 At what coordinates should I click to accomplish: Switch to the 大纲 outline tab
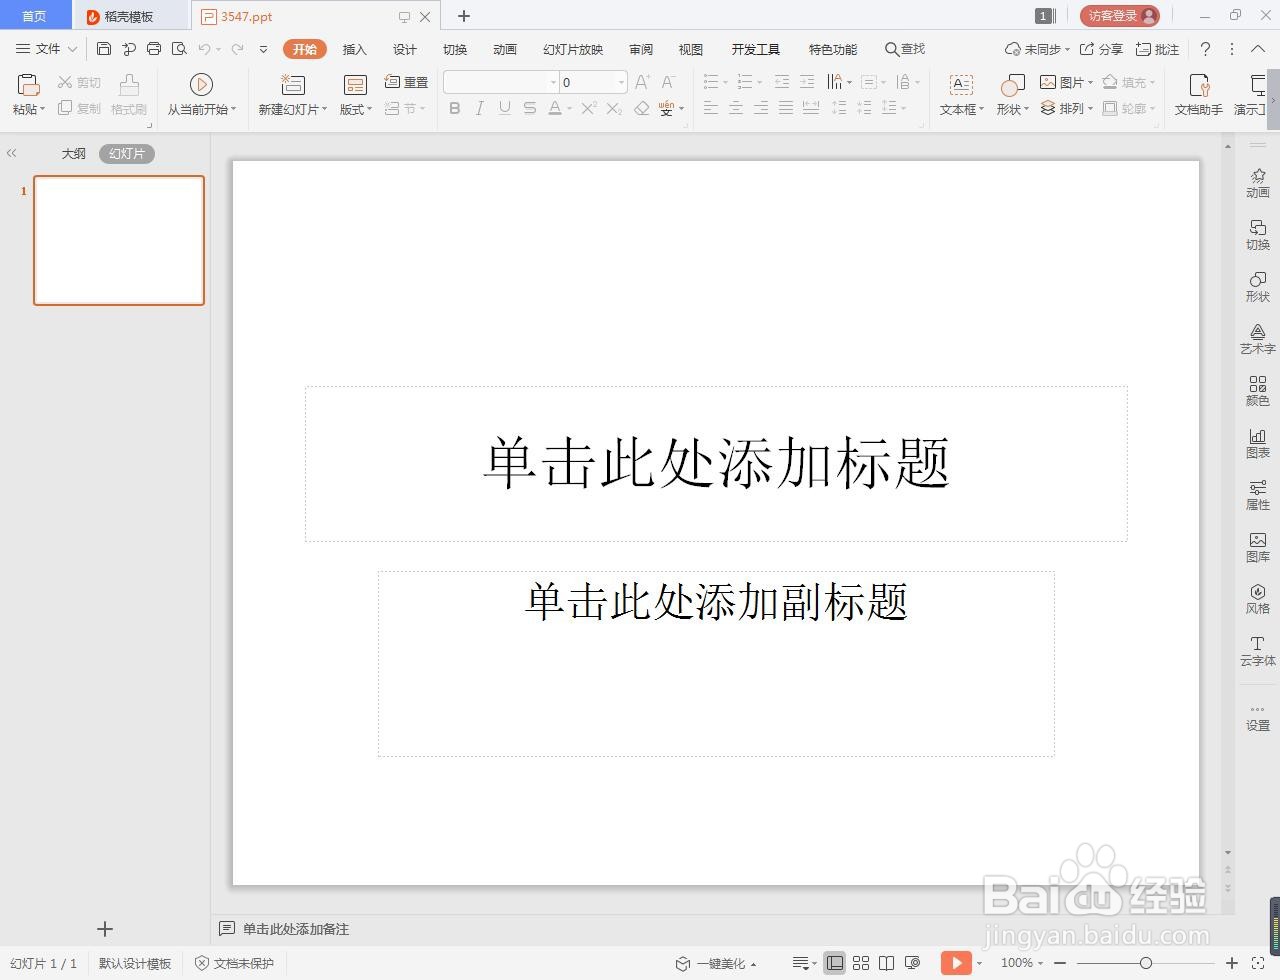point(74,153)
